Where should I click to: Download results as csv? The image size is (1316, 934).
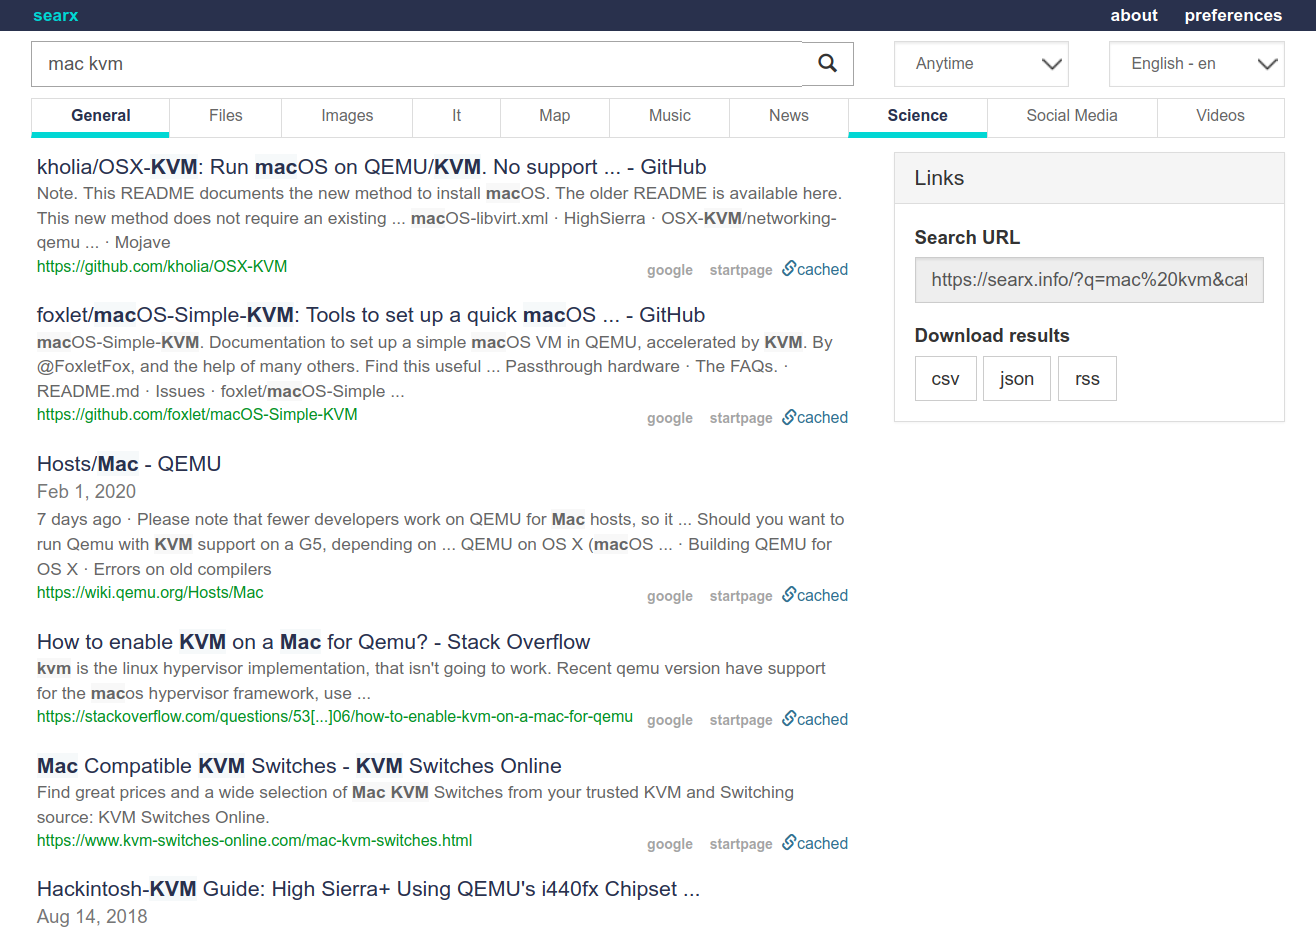point(946,378)
